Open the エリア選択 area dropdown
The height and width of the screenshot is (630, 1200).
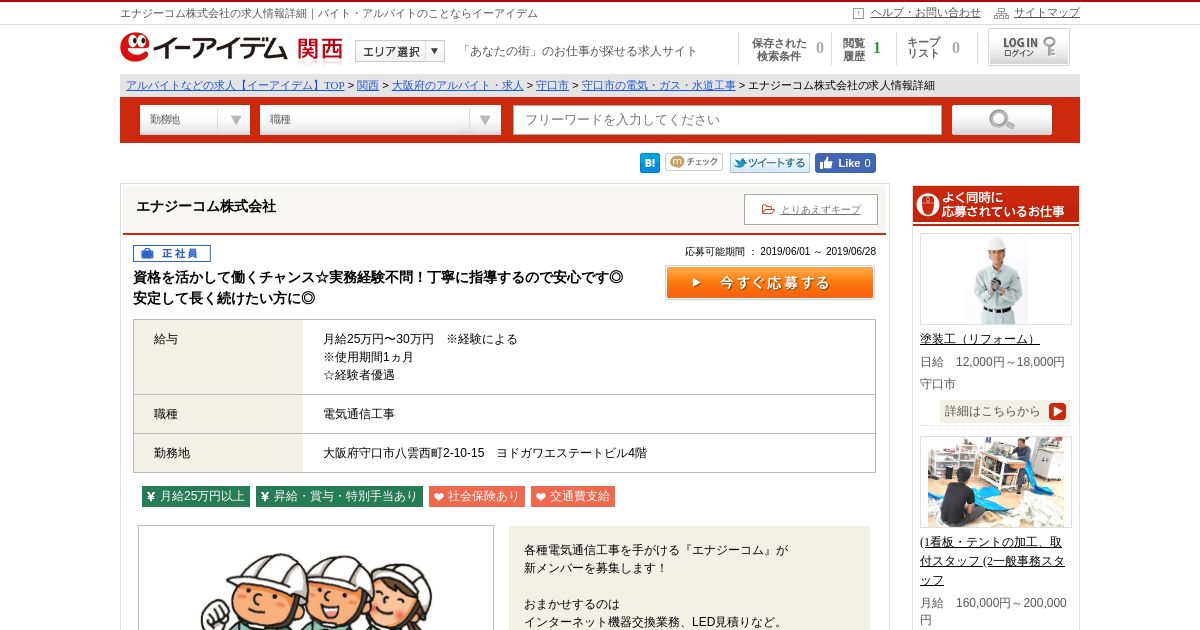(400, 51)
